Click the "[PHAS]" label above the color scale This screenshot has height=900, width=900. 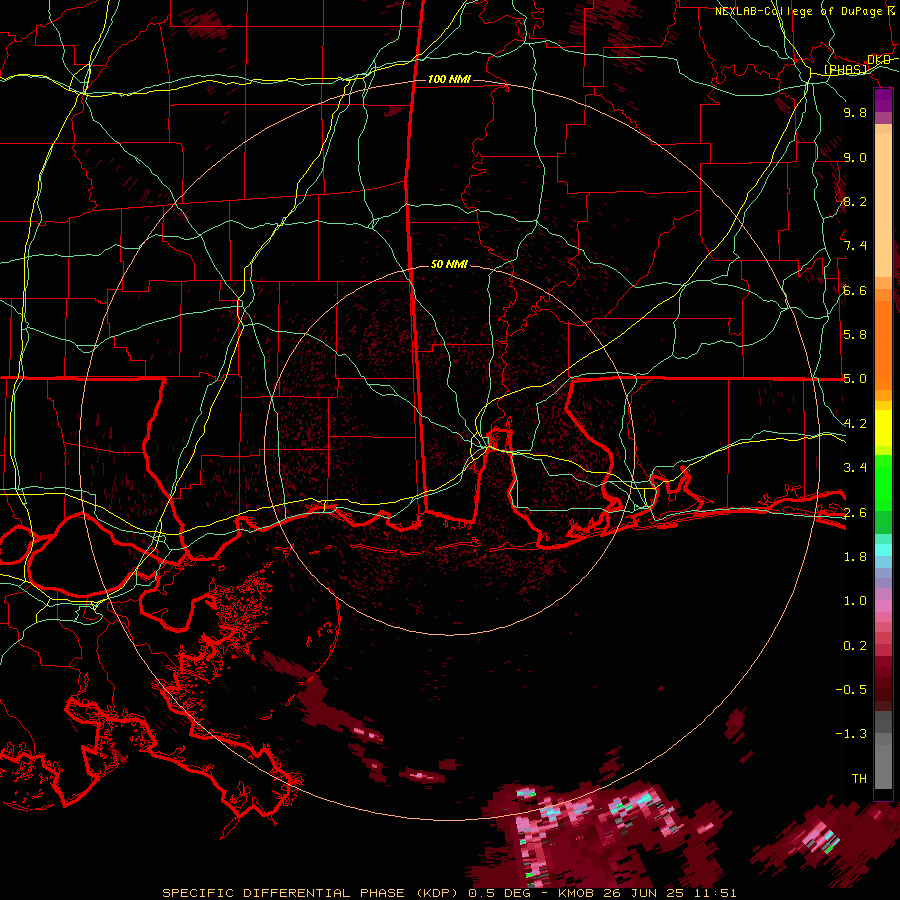tap(845, 70)
